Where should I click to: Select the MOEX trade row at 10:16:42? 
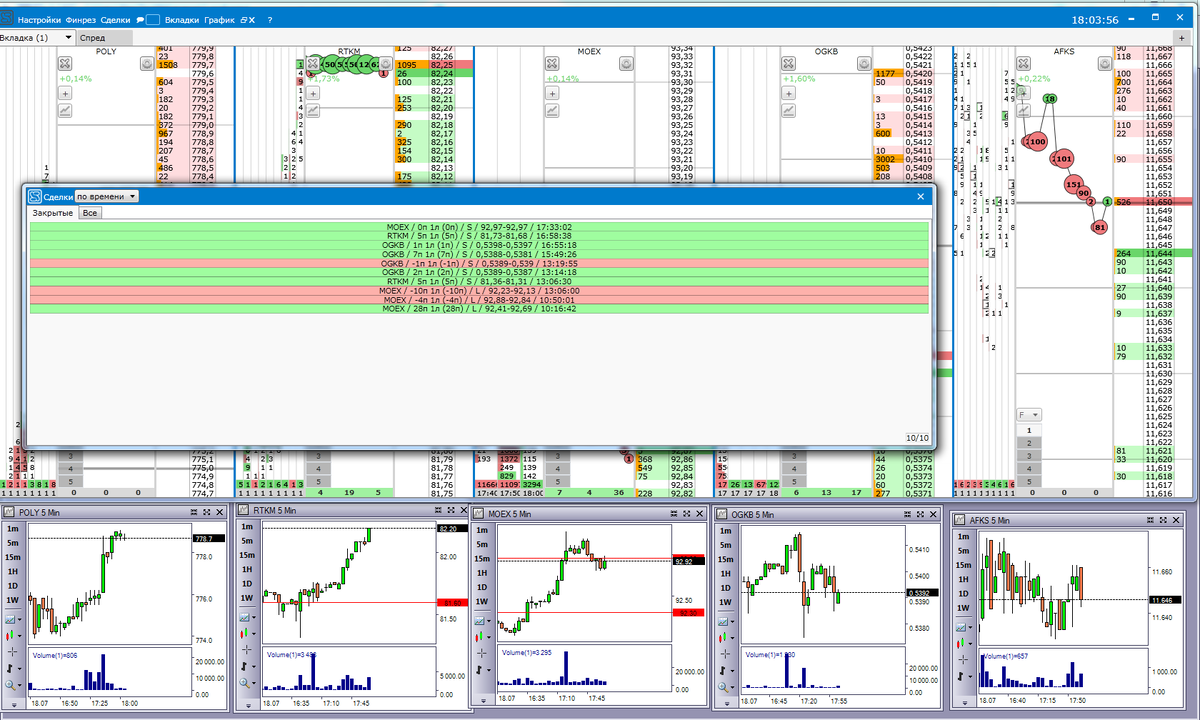point(479,308)
